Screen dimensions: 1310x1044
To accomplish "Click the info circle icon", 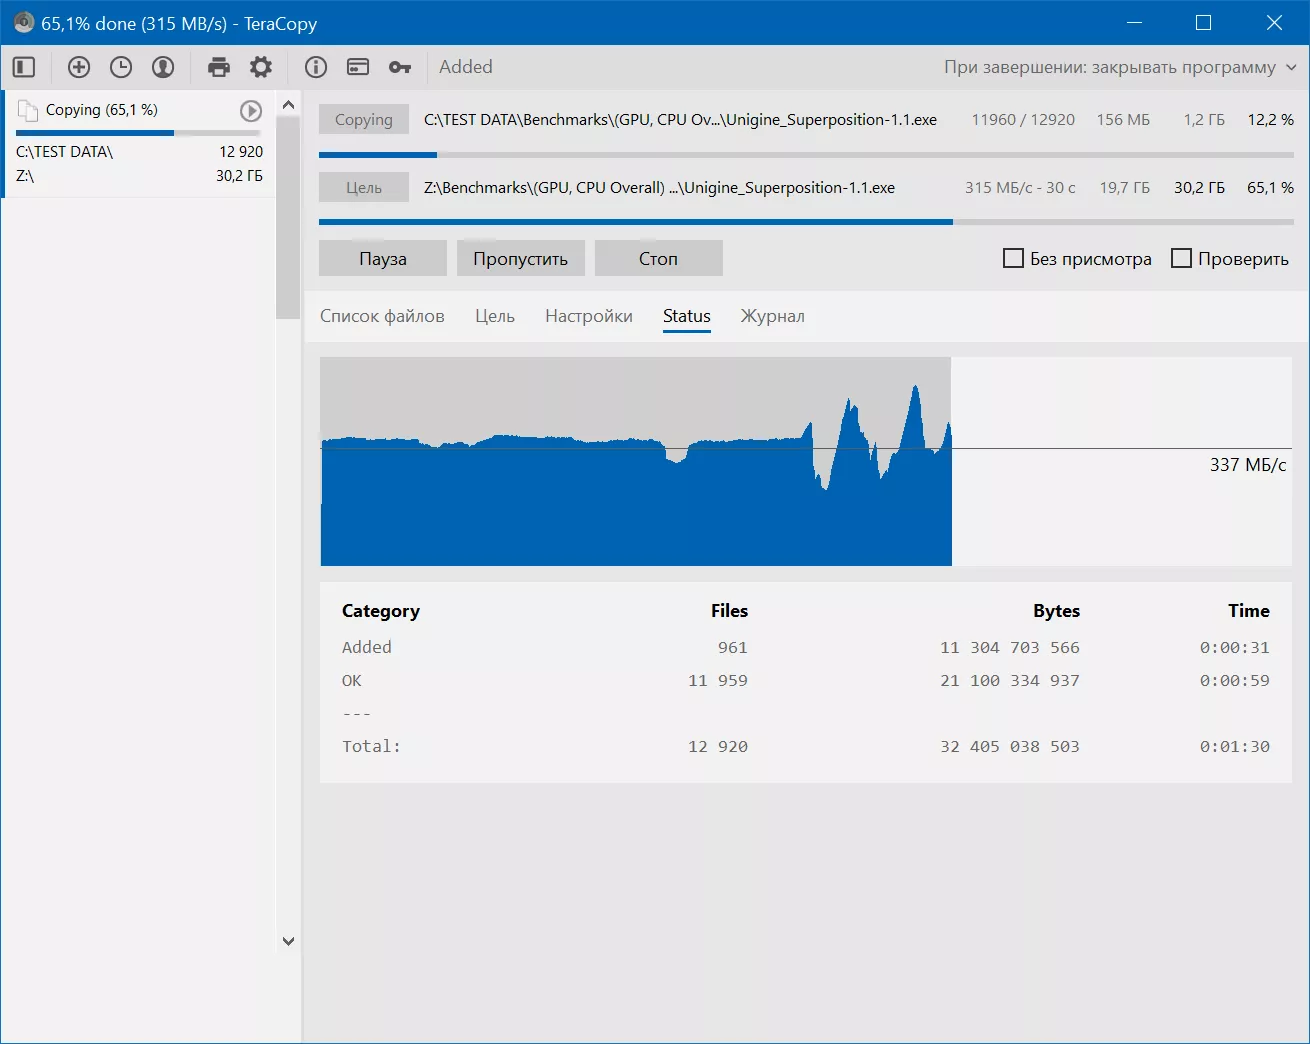I will coord(316,67).
